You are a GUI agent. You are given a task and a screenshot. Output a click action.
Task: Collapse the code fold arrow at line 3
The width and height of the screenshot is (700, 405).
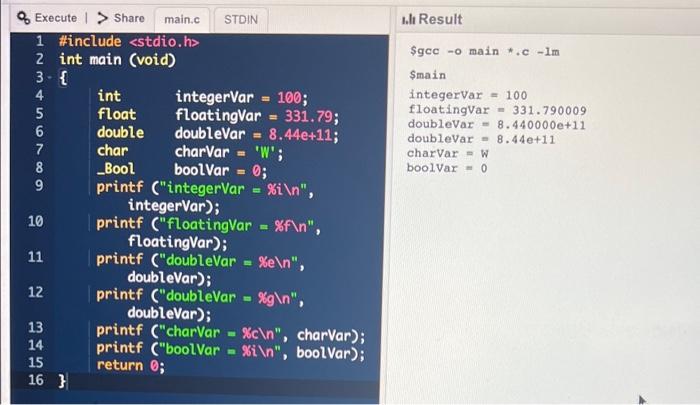(50, 78)
